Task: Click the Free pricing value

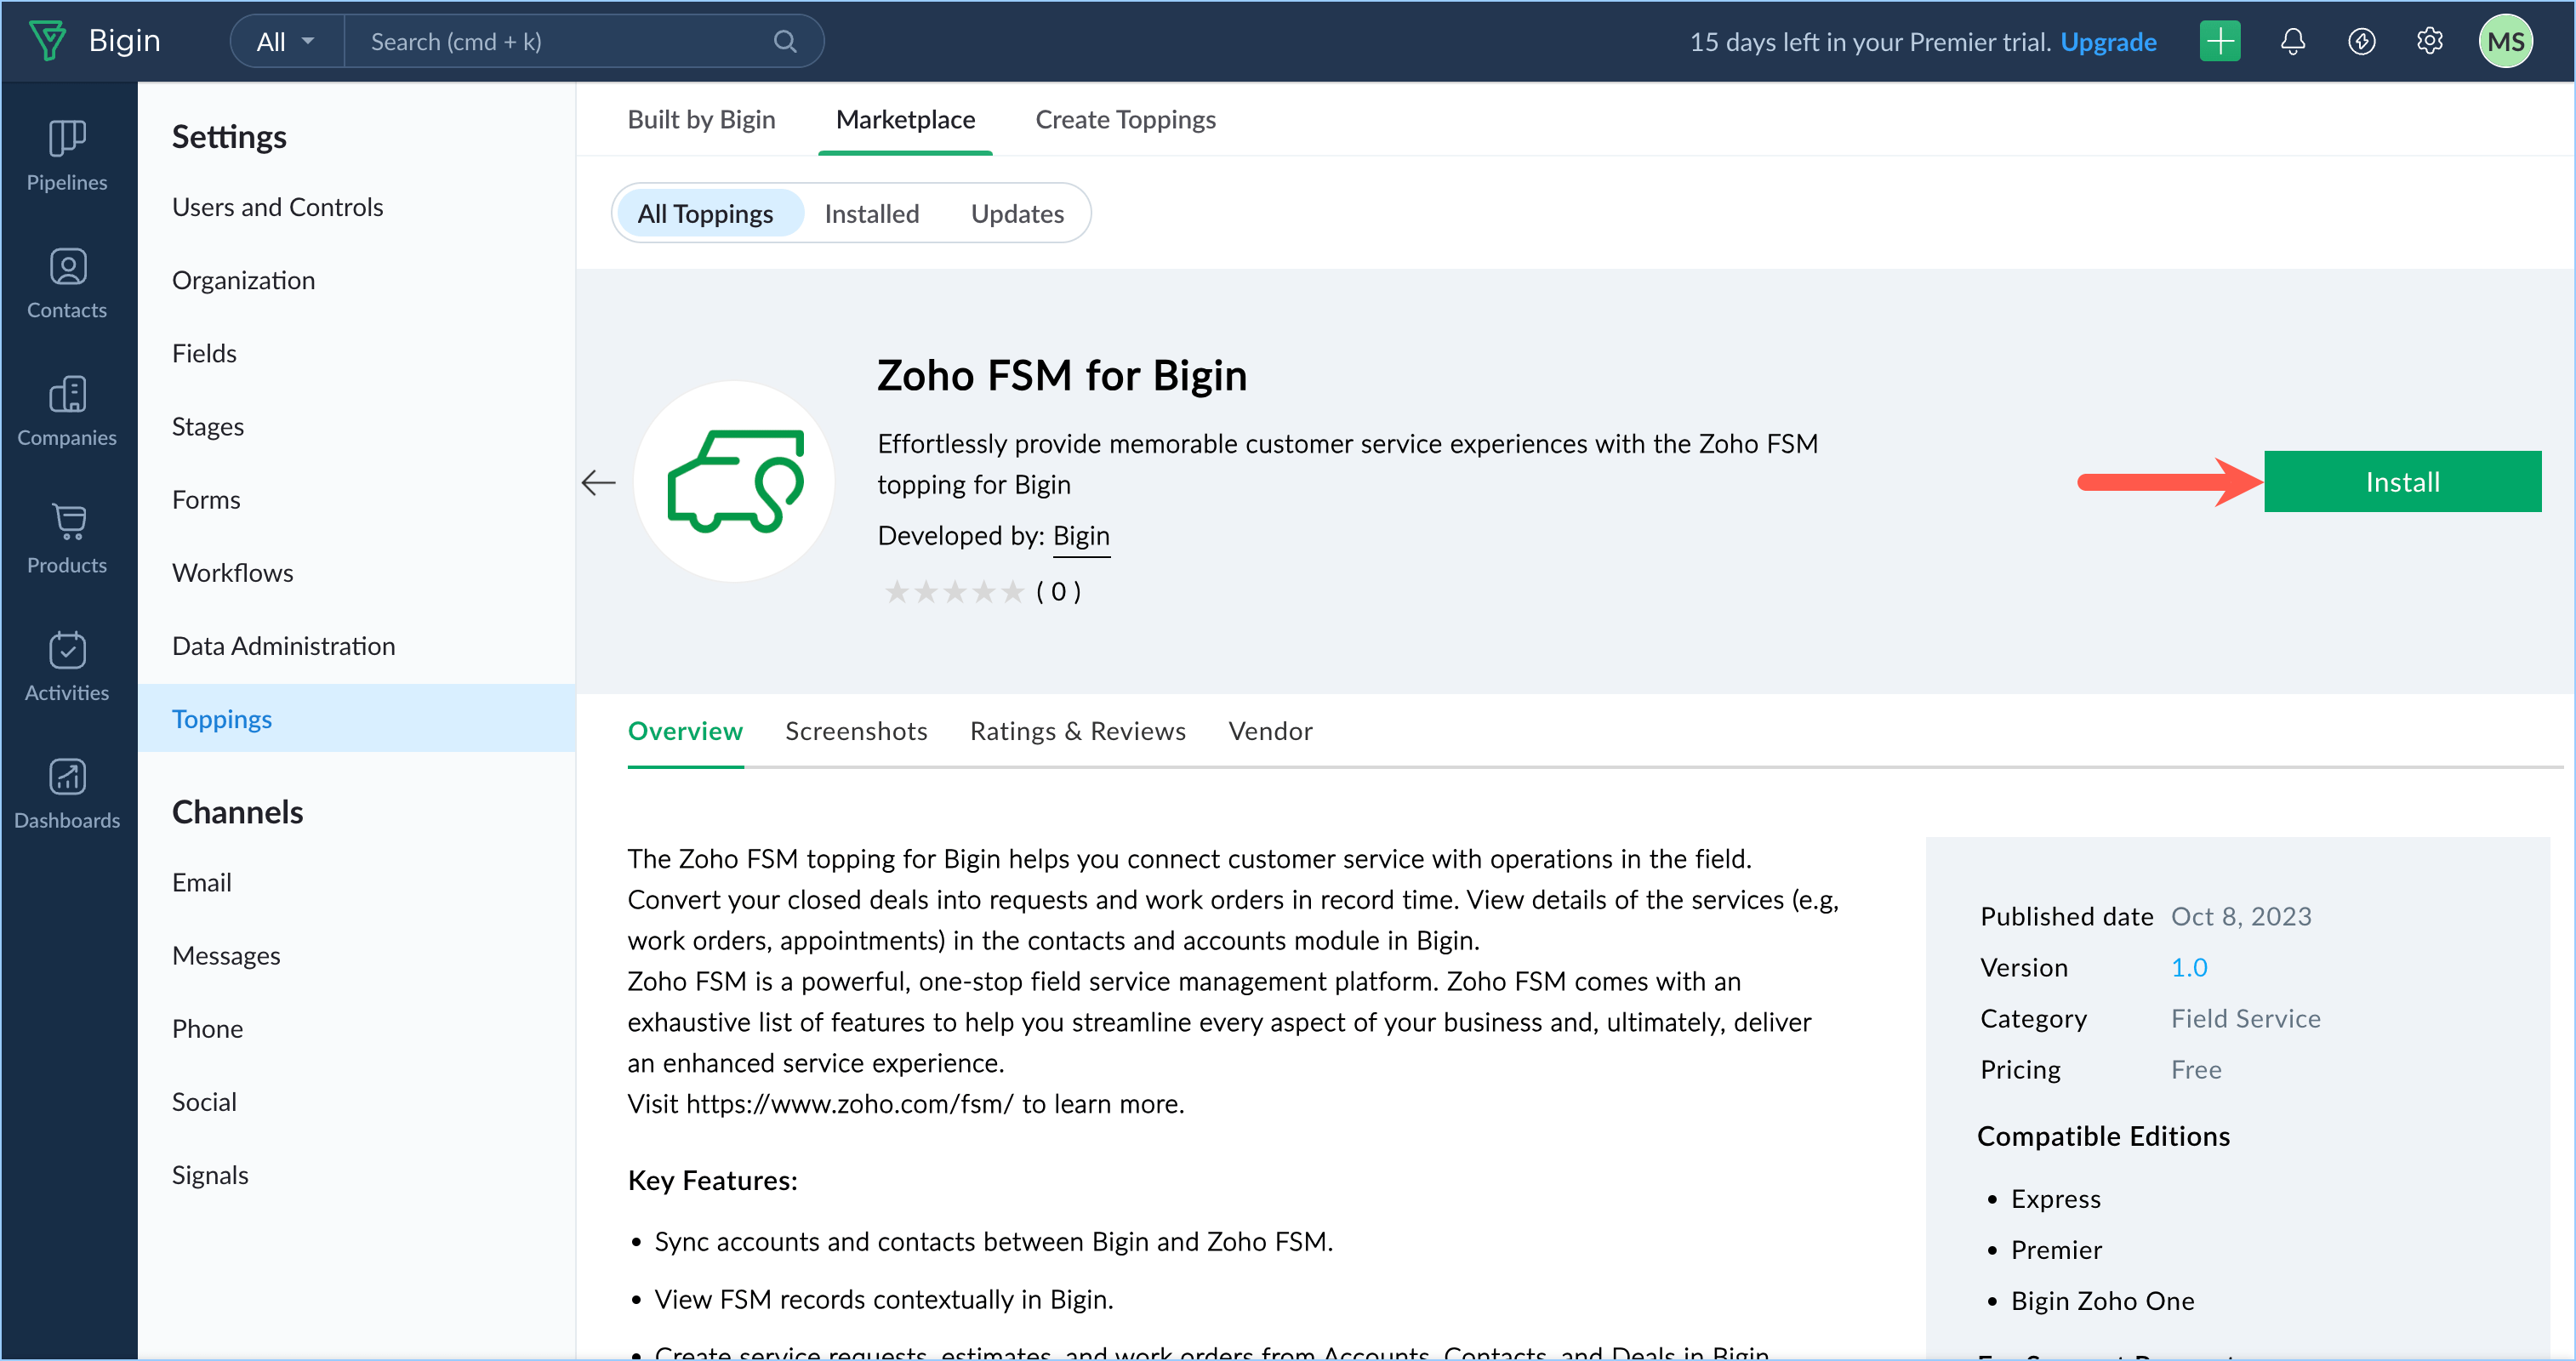Action: [2195, 1069]
